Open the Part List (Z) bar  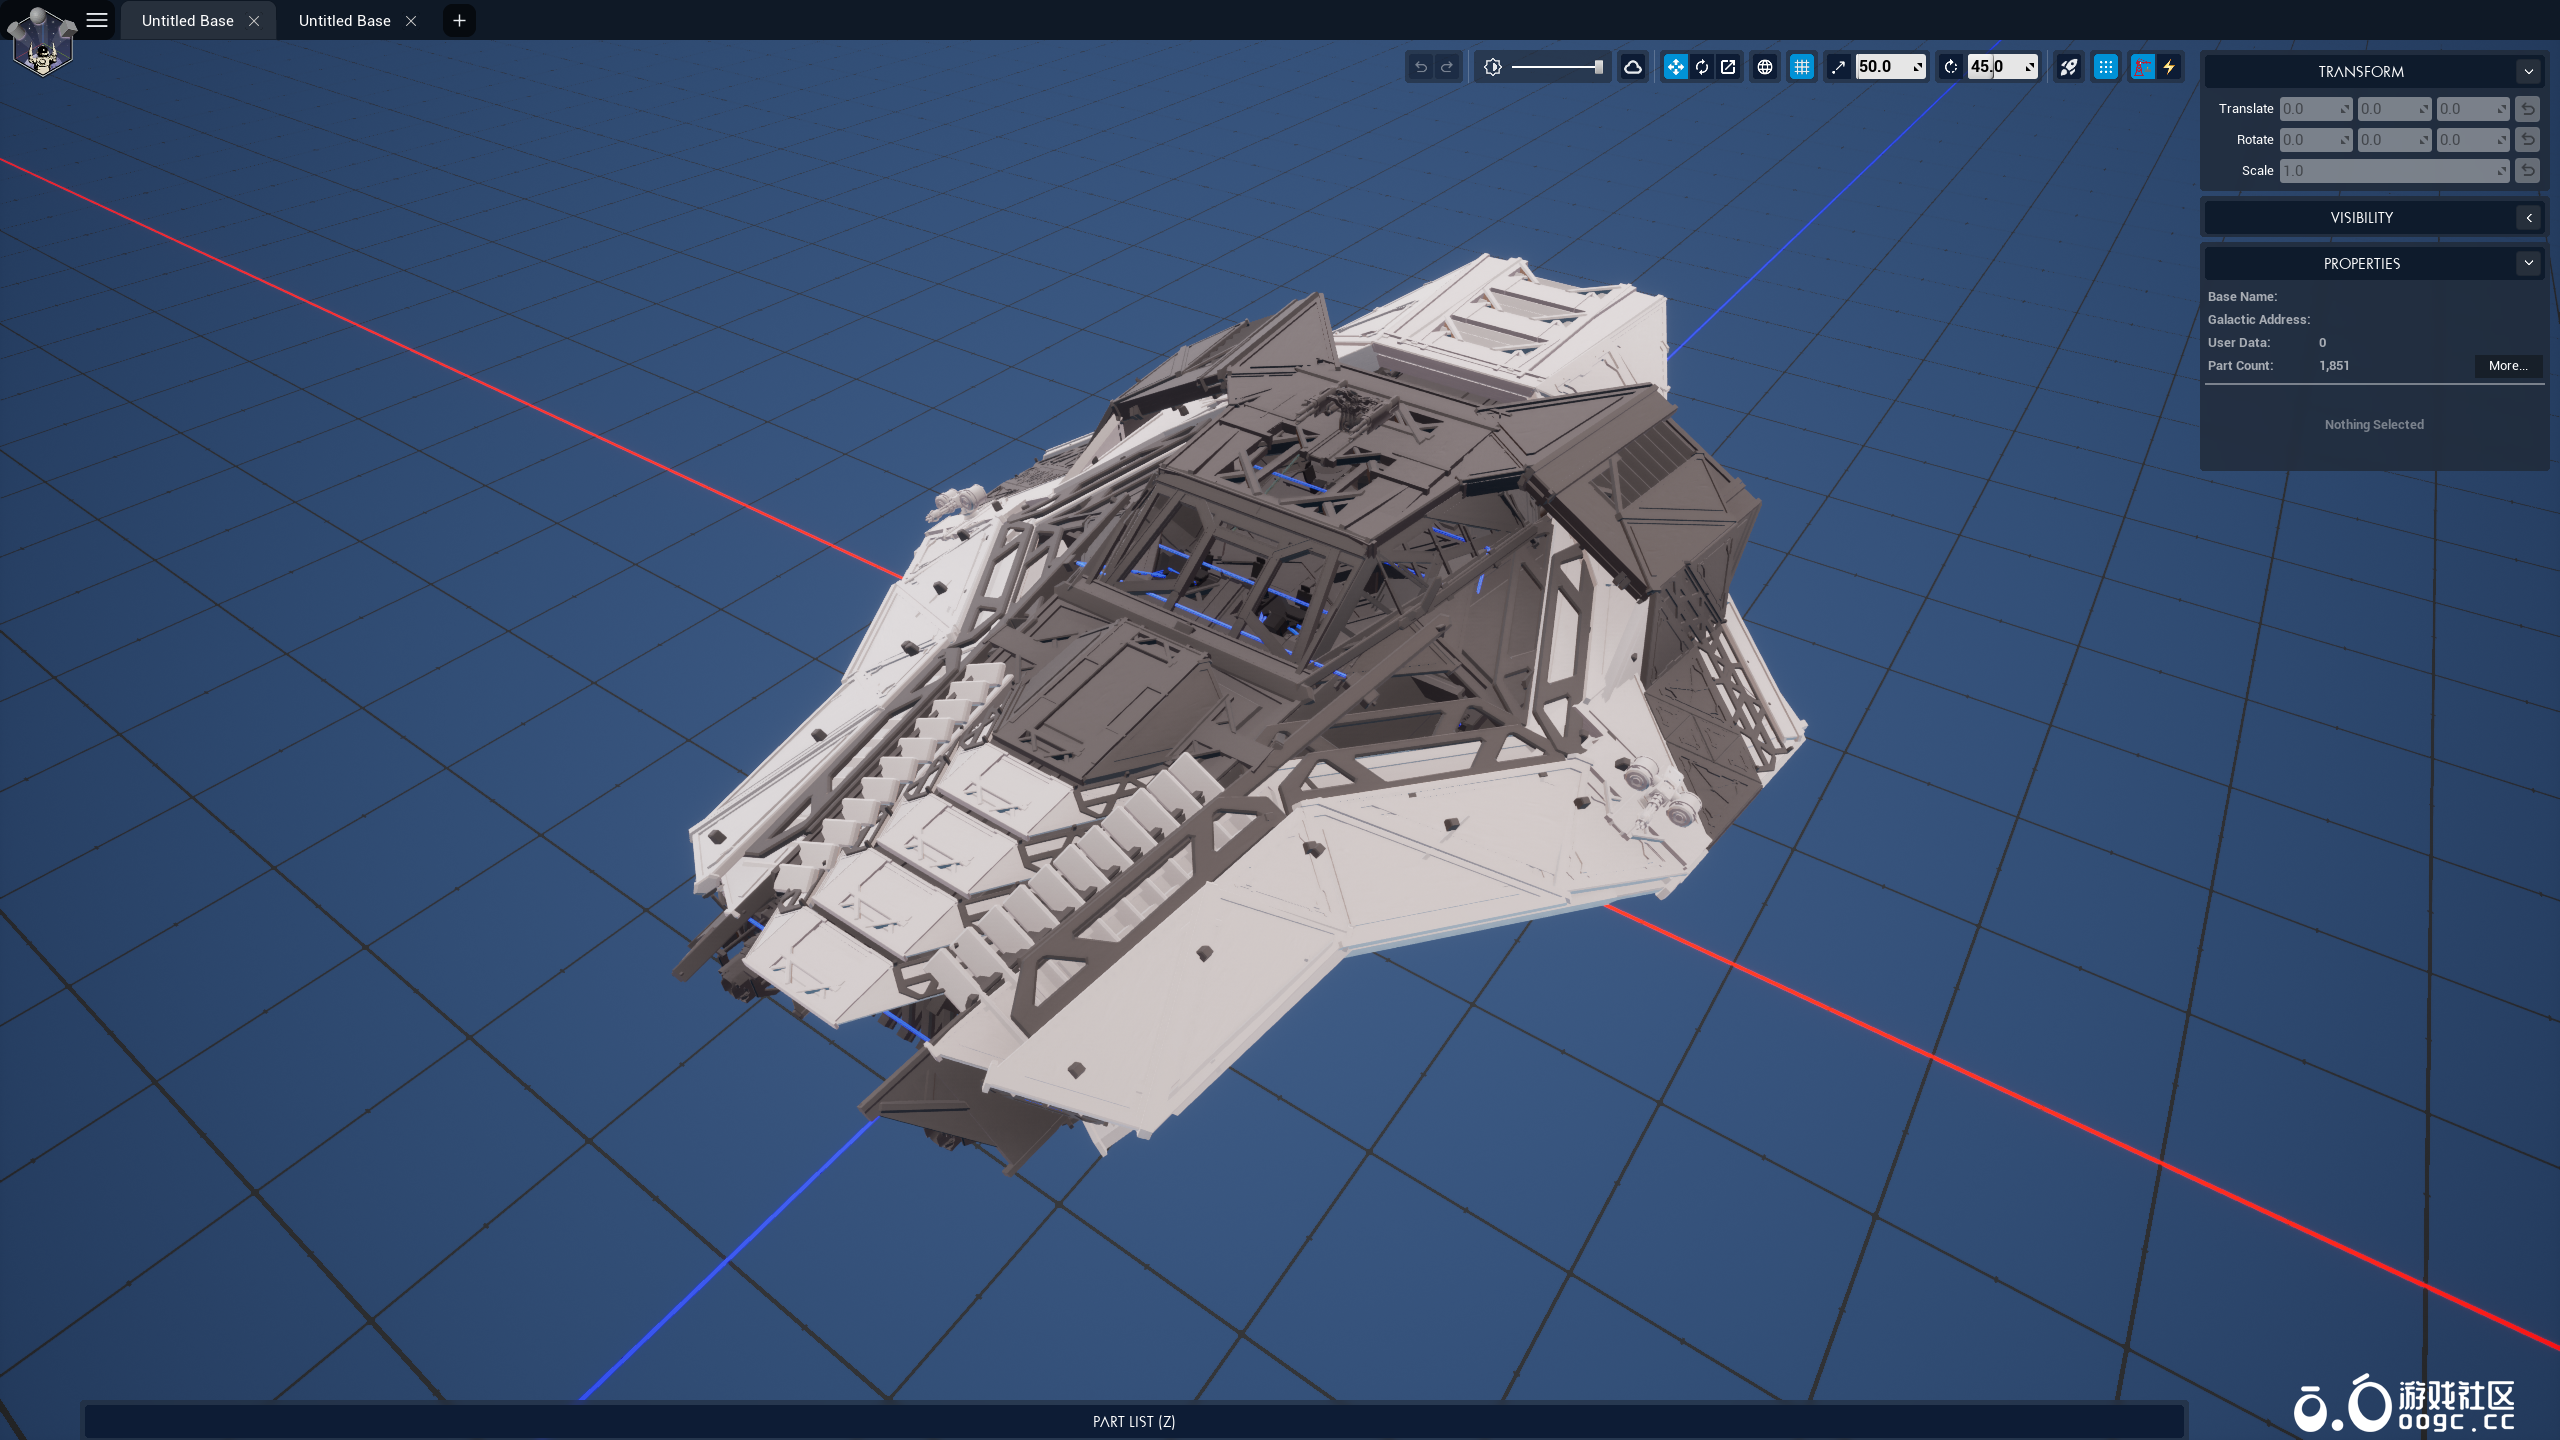click(x=1133, y=1421)
